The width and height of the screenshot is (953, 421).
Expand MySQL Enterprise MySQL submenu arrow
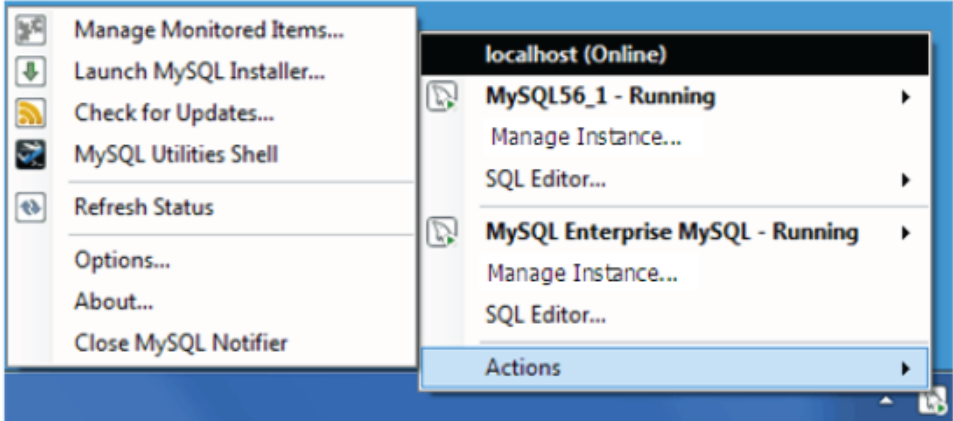click(906, 233)
